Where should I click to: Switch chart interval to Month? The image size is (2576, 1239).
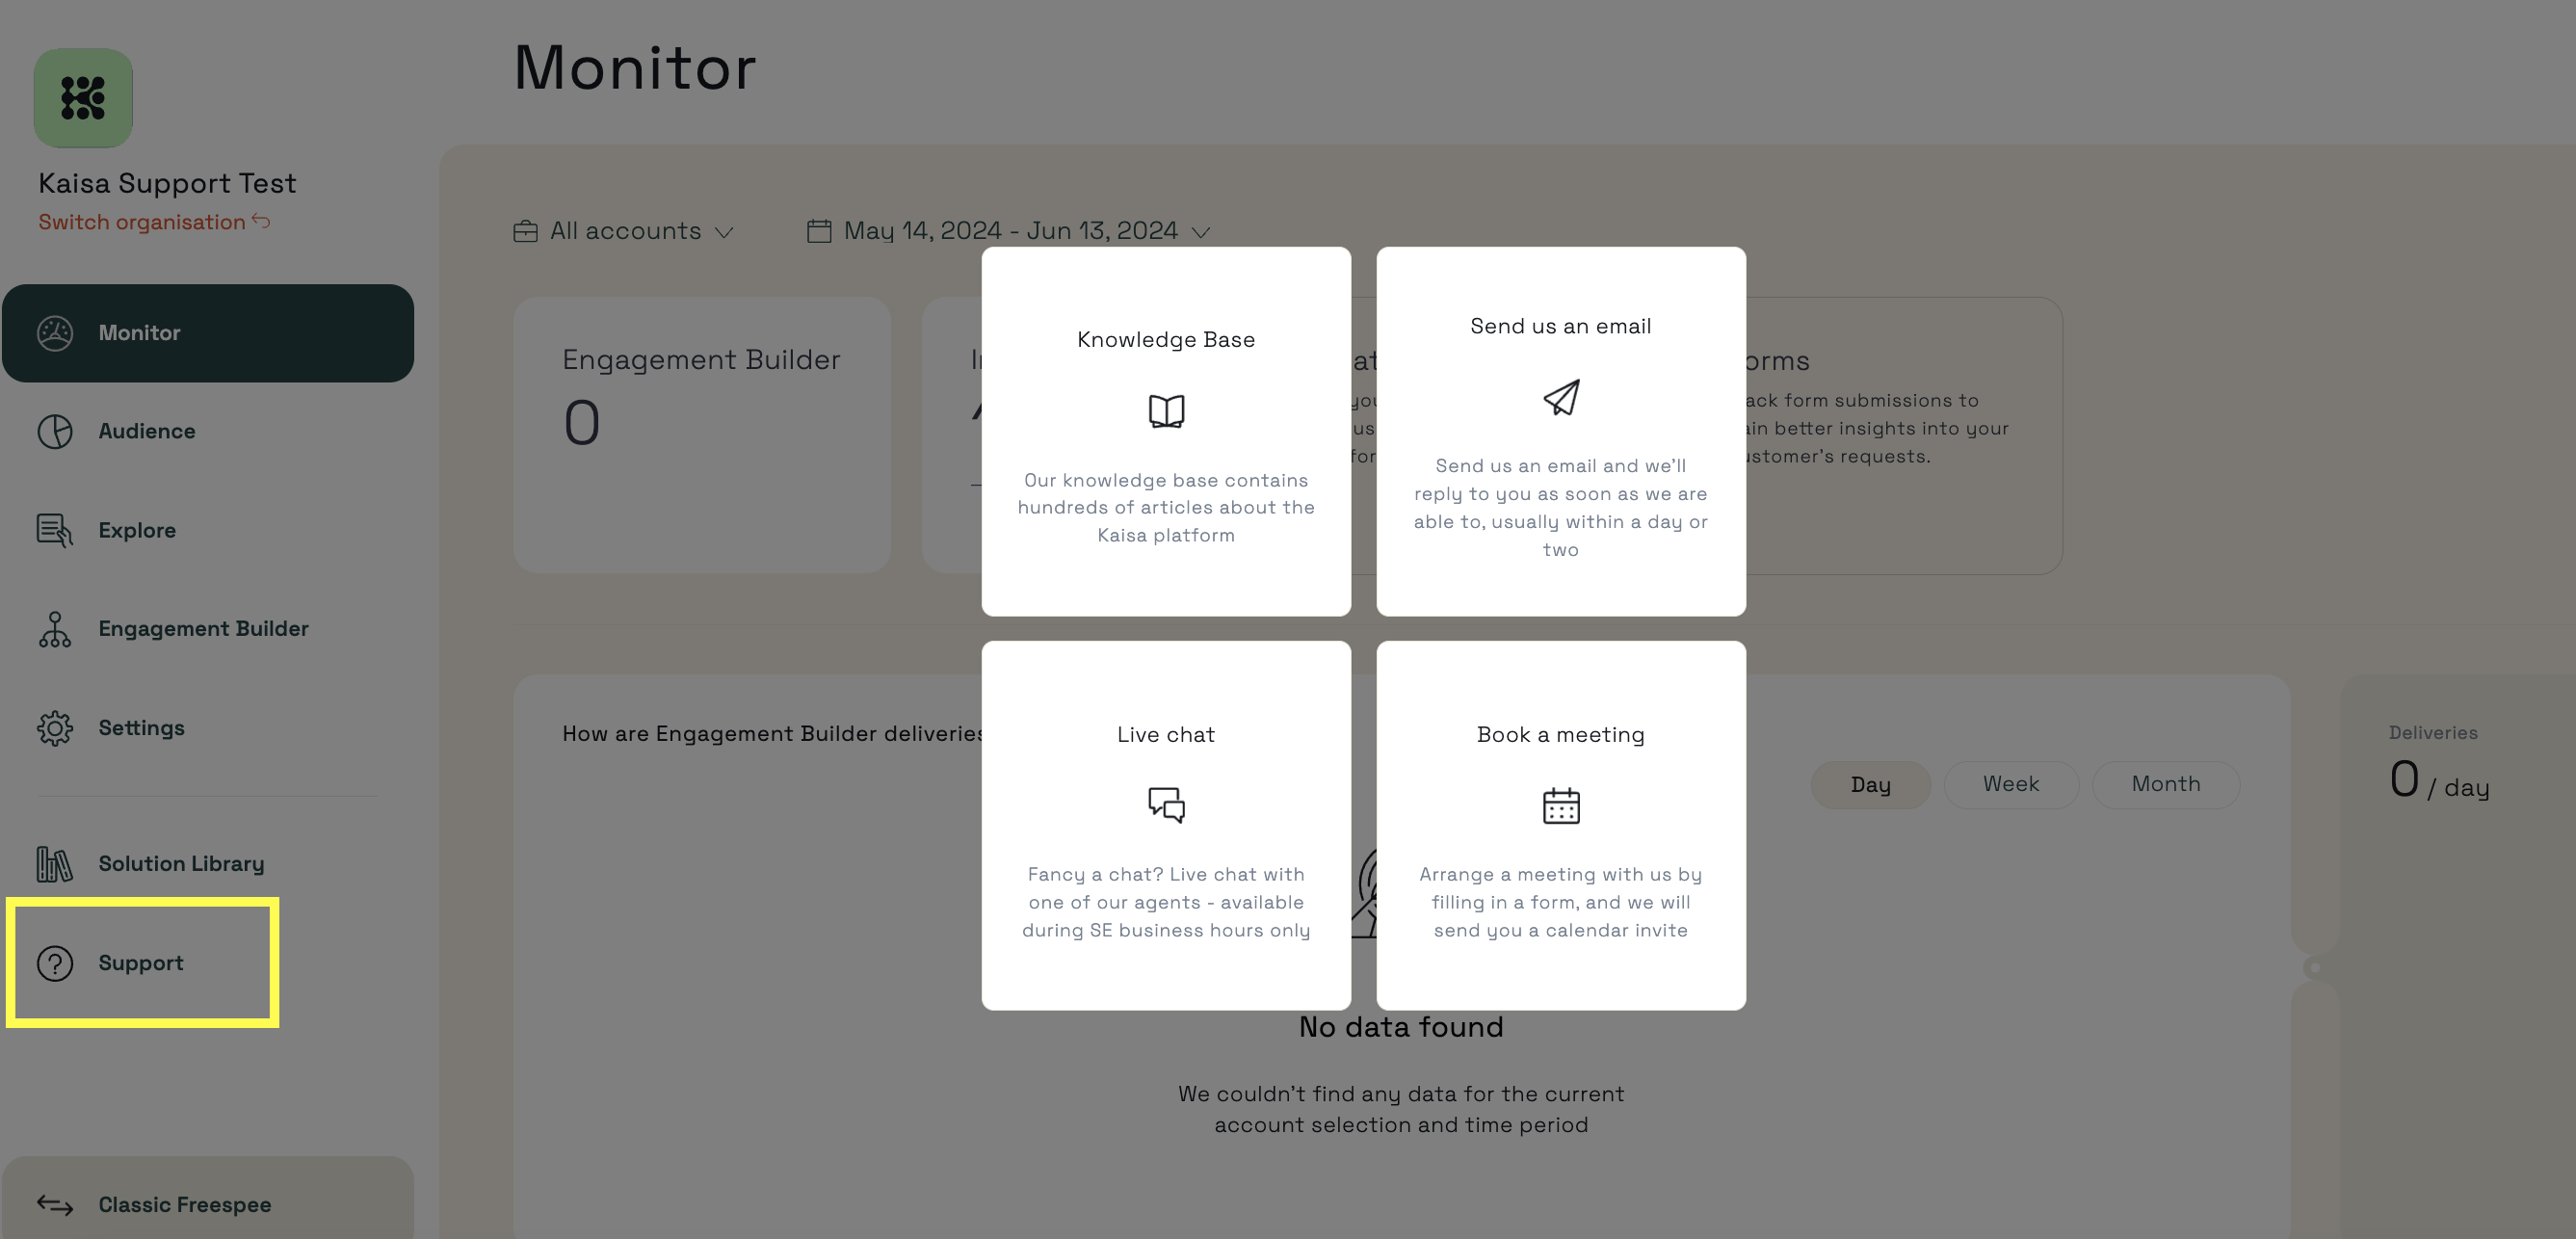click(2165, 784)
